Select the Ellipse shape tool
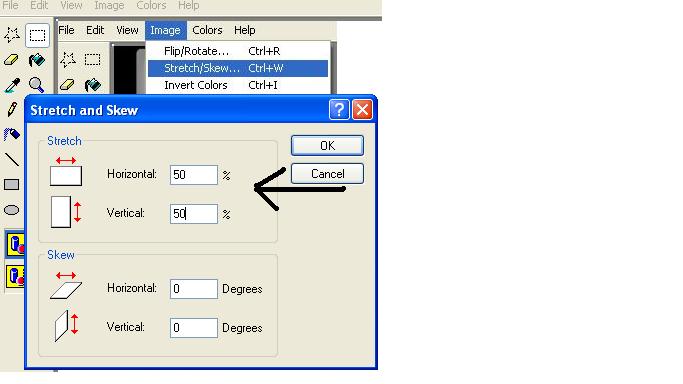 [x=12, y=210]
